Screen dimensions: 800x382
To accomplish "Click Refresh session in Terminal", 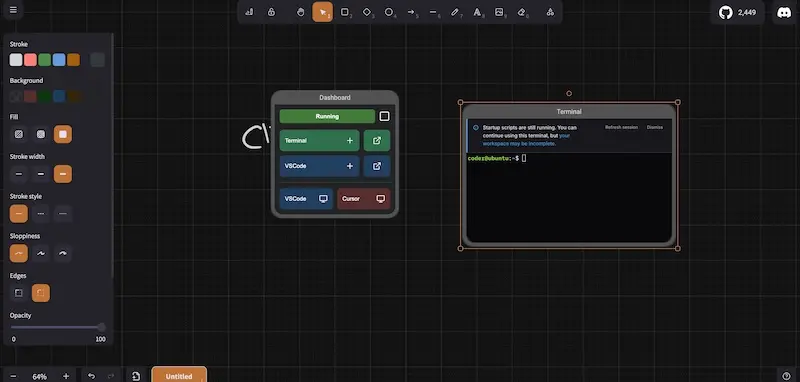I will (621, 128).
